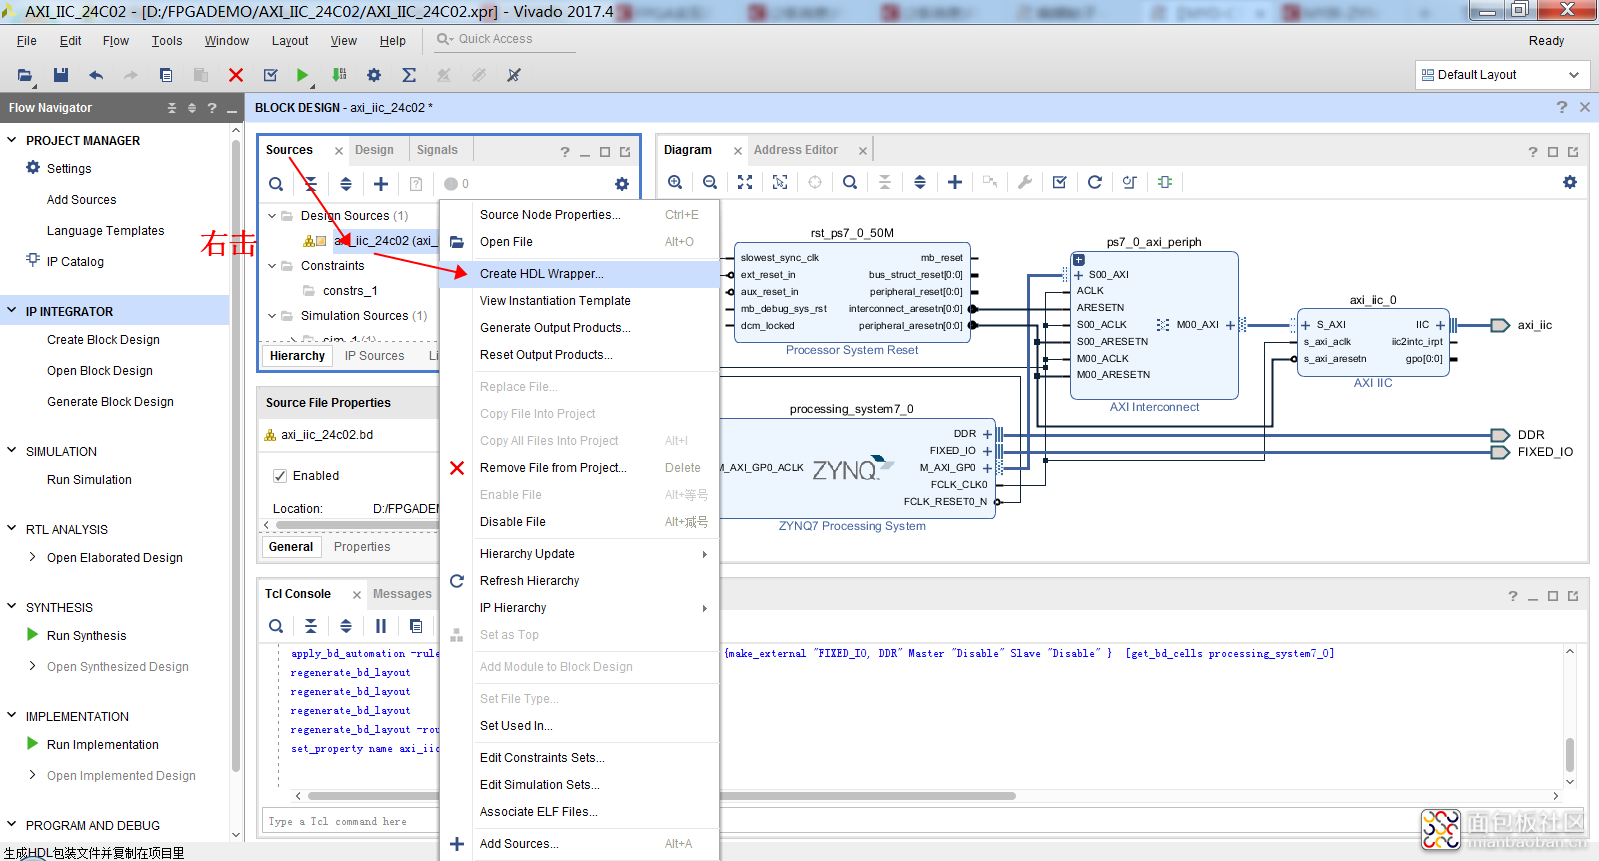Expand the S00_AXI port on ps7_0_axi_periph
This screenshot has width=1599, height=861.
point(1079,275)
